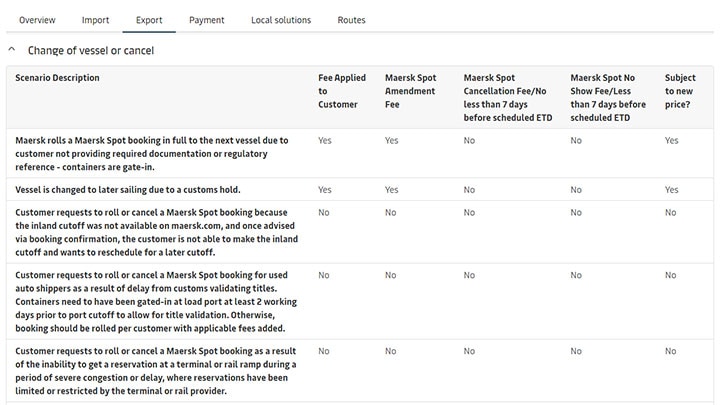This screenshot has height=405, width=720.
Task: Click the Scenario Description column header
Action: (57, 78)
